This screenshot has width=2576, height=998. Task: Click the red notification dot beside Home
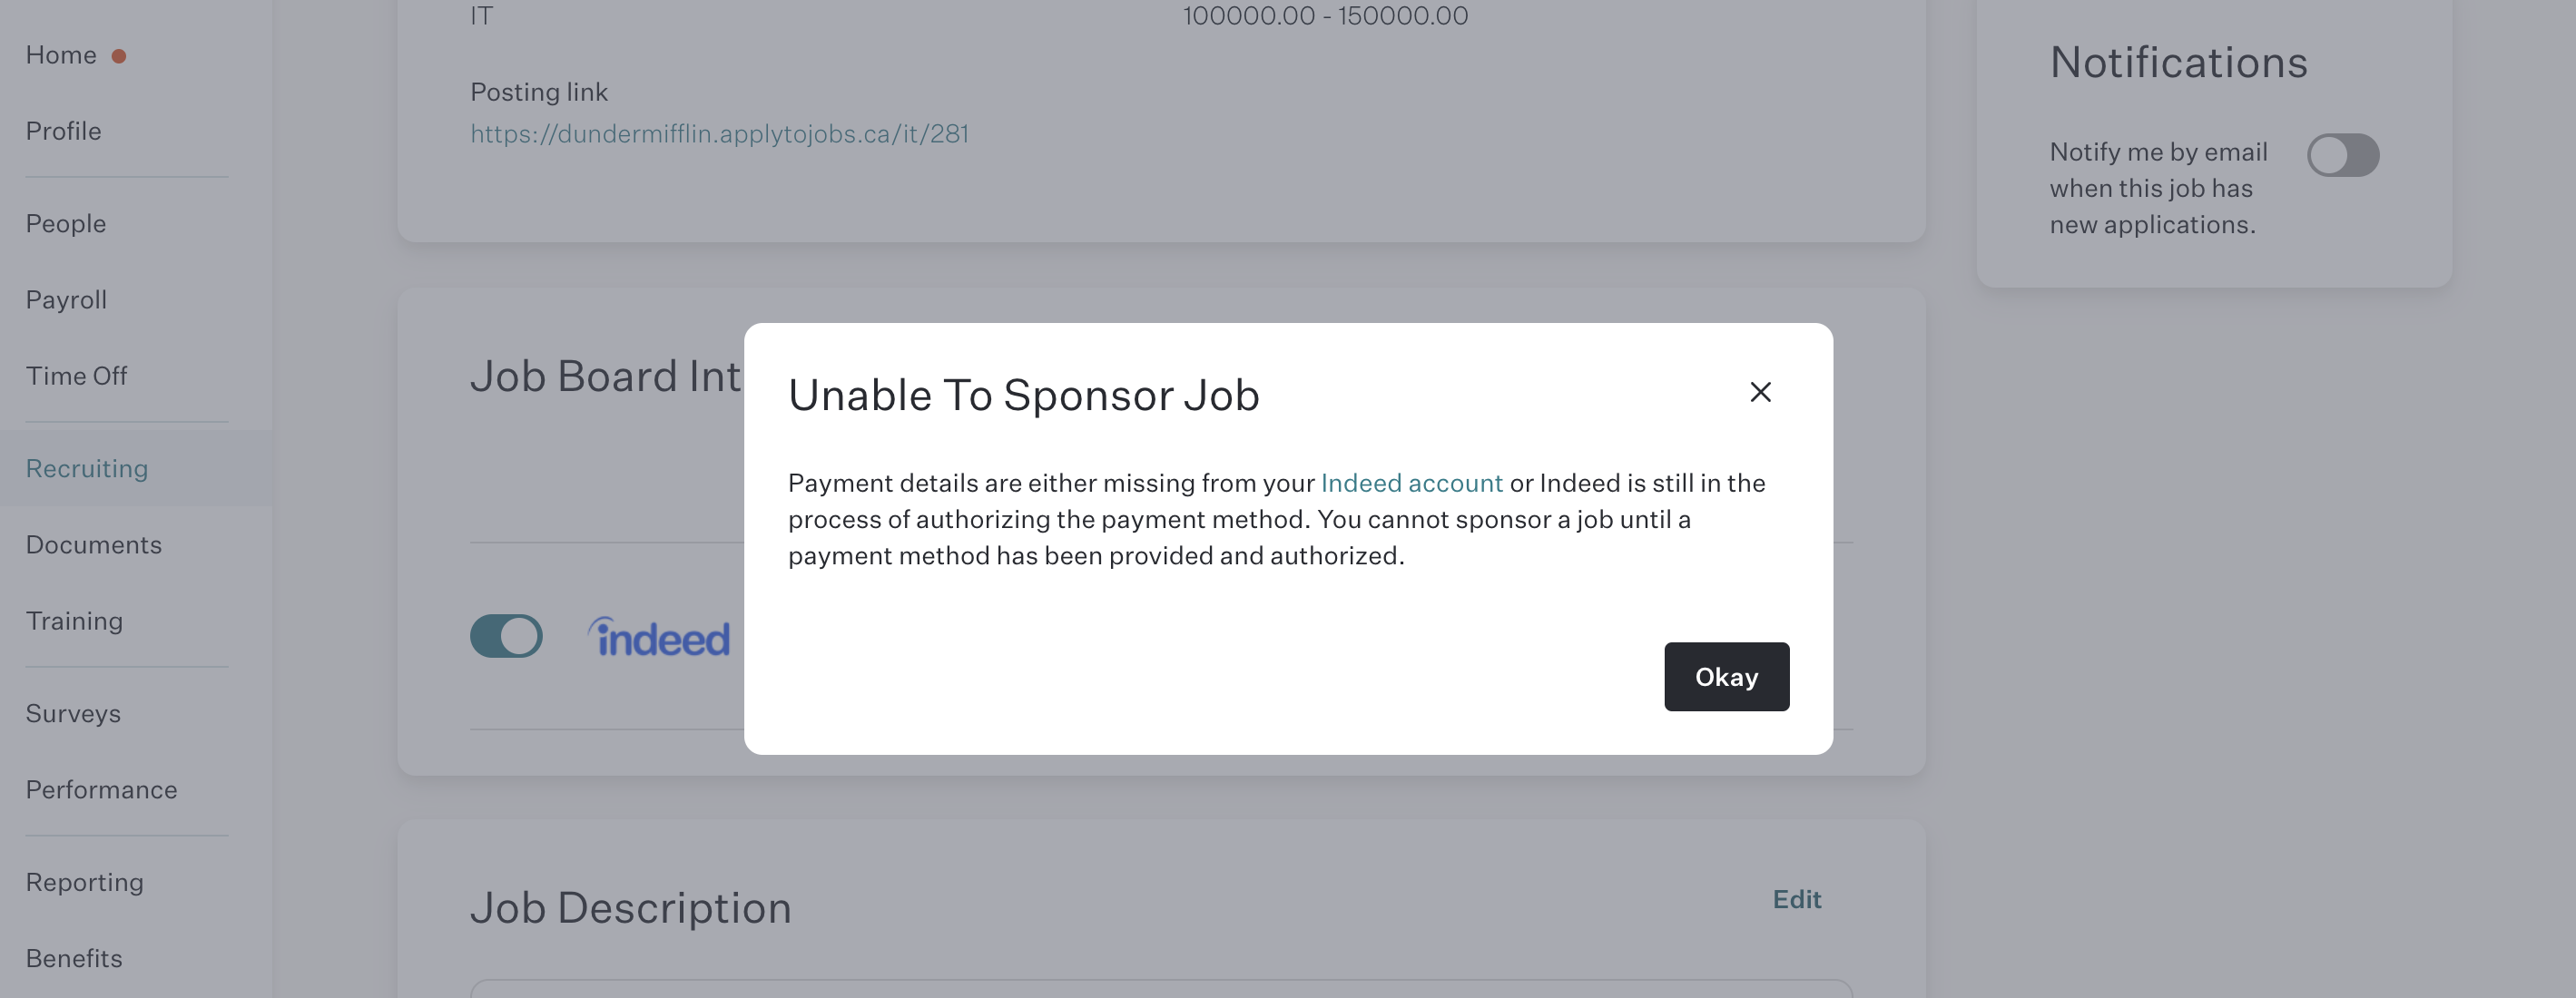point(119,56)
